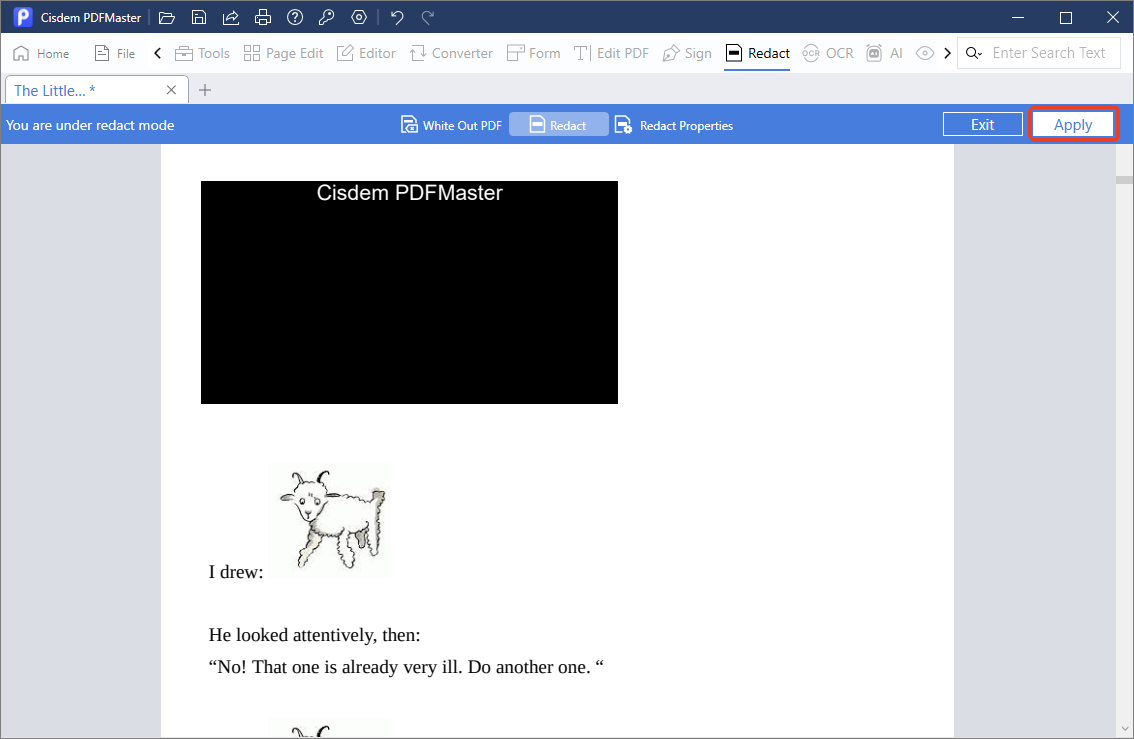Undo the last action

click(397, 17)
